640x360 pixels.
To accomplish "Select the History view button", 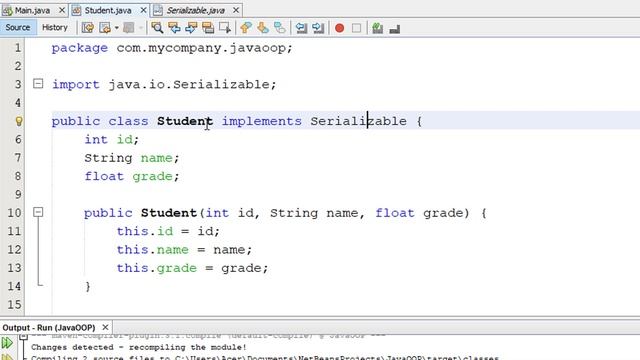I will click(55, 27).
